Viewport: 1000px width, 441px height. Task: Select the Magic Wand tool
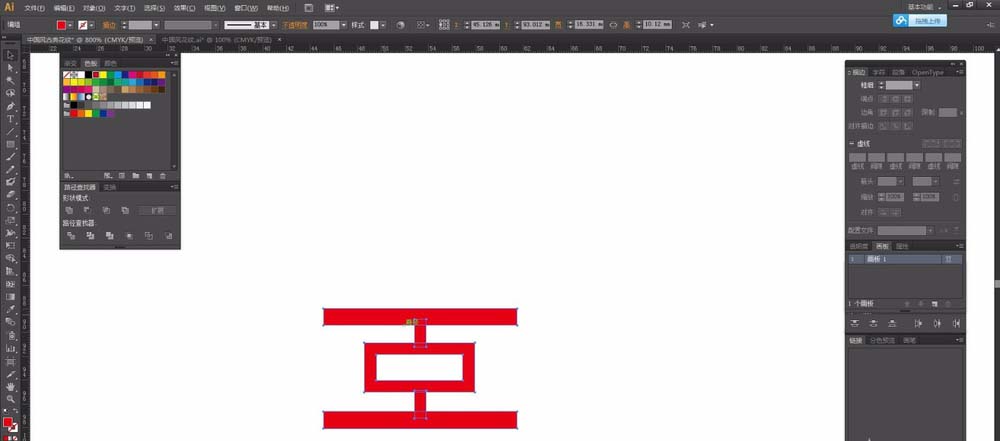tap(10, 81)
